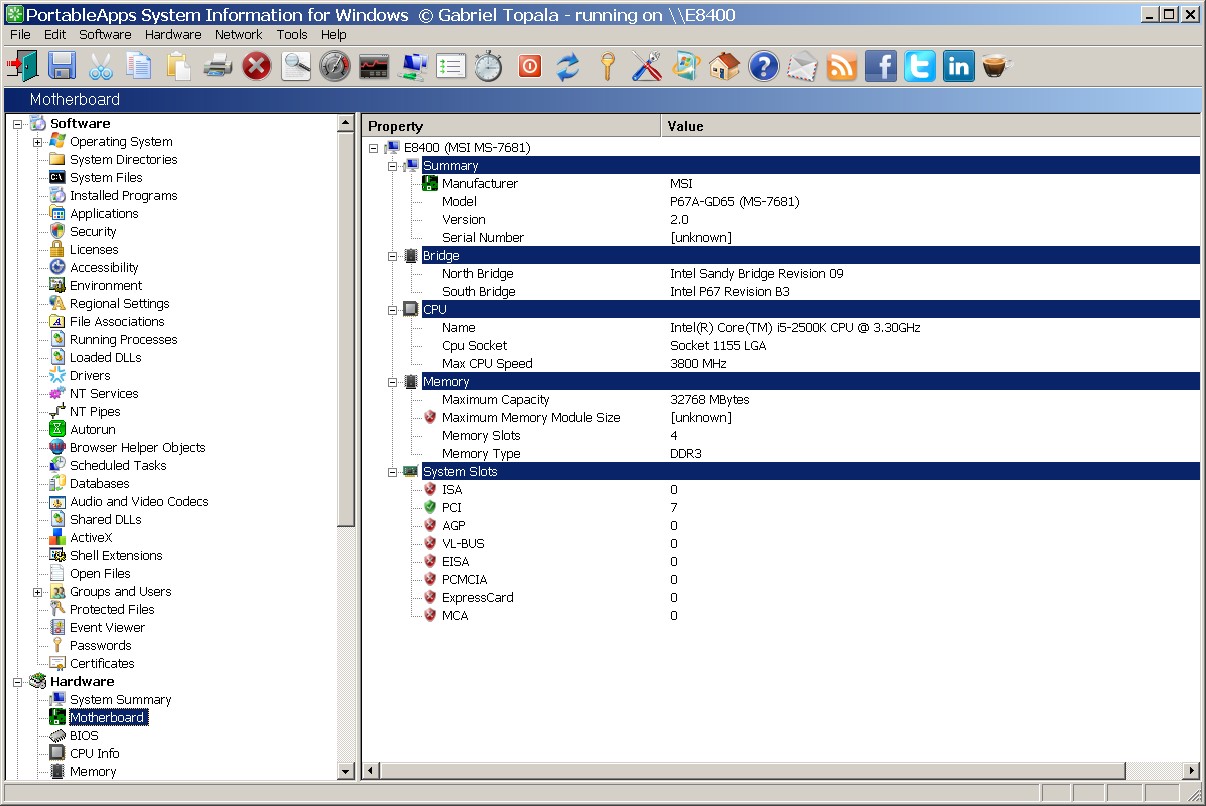Viewport: 1206px width, 806px height.
Task: Open the Network menu
Action: coord(239,34)
